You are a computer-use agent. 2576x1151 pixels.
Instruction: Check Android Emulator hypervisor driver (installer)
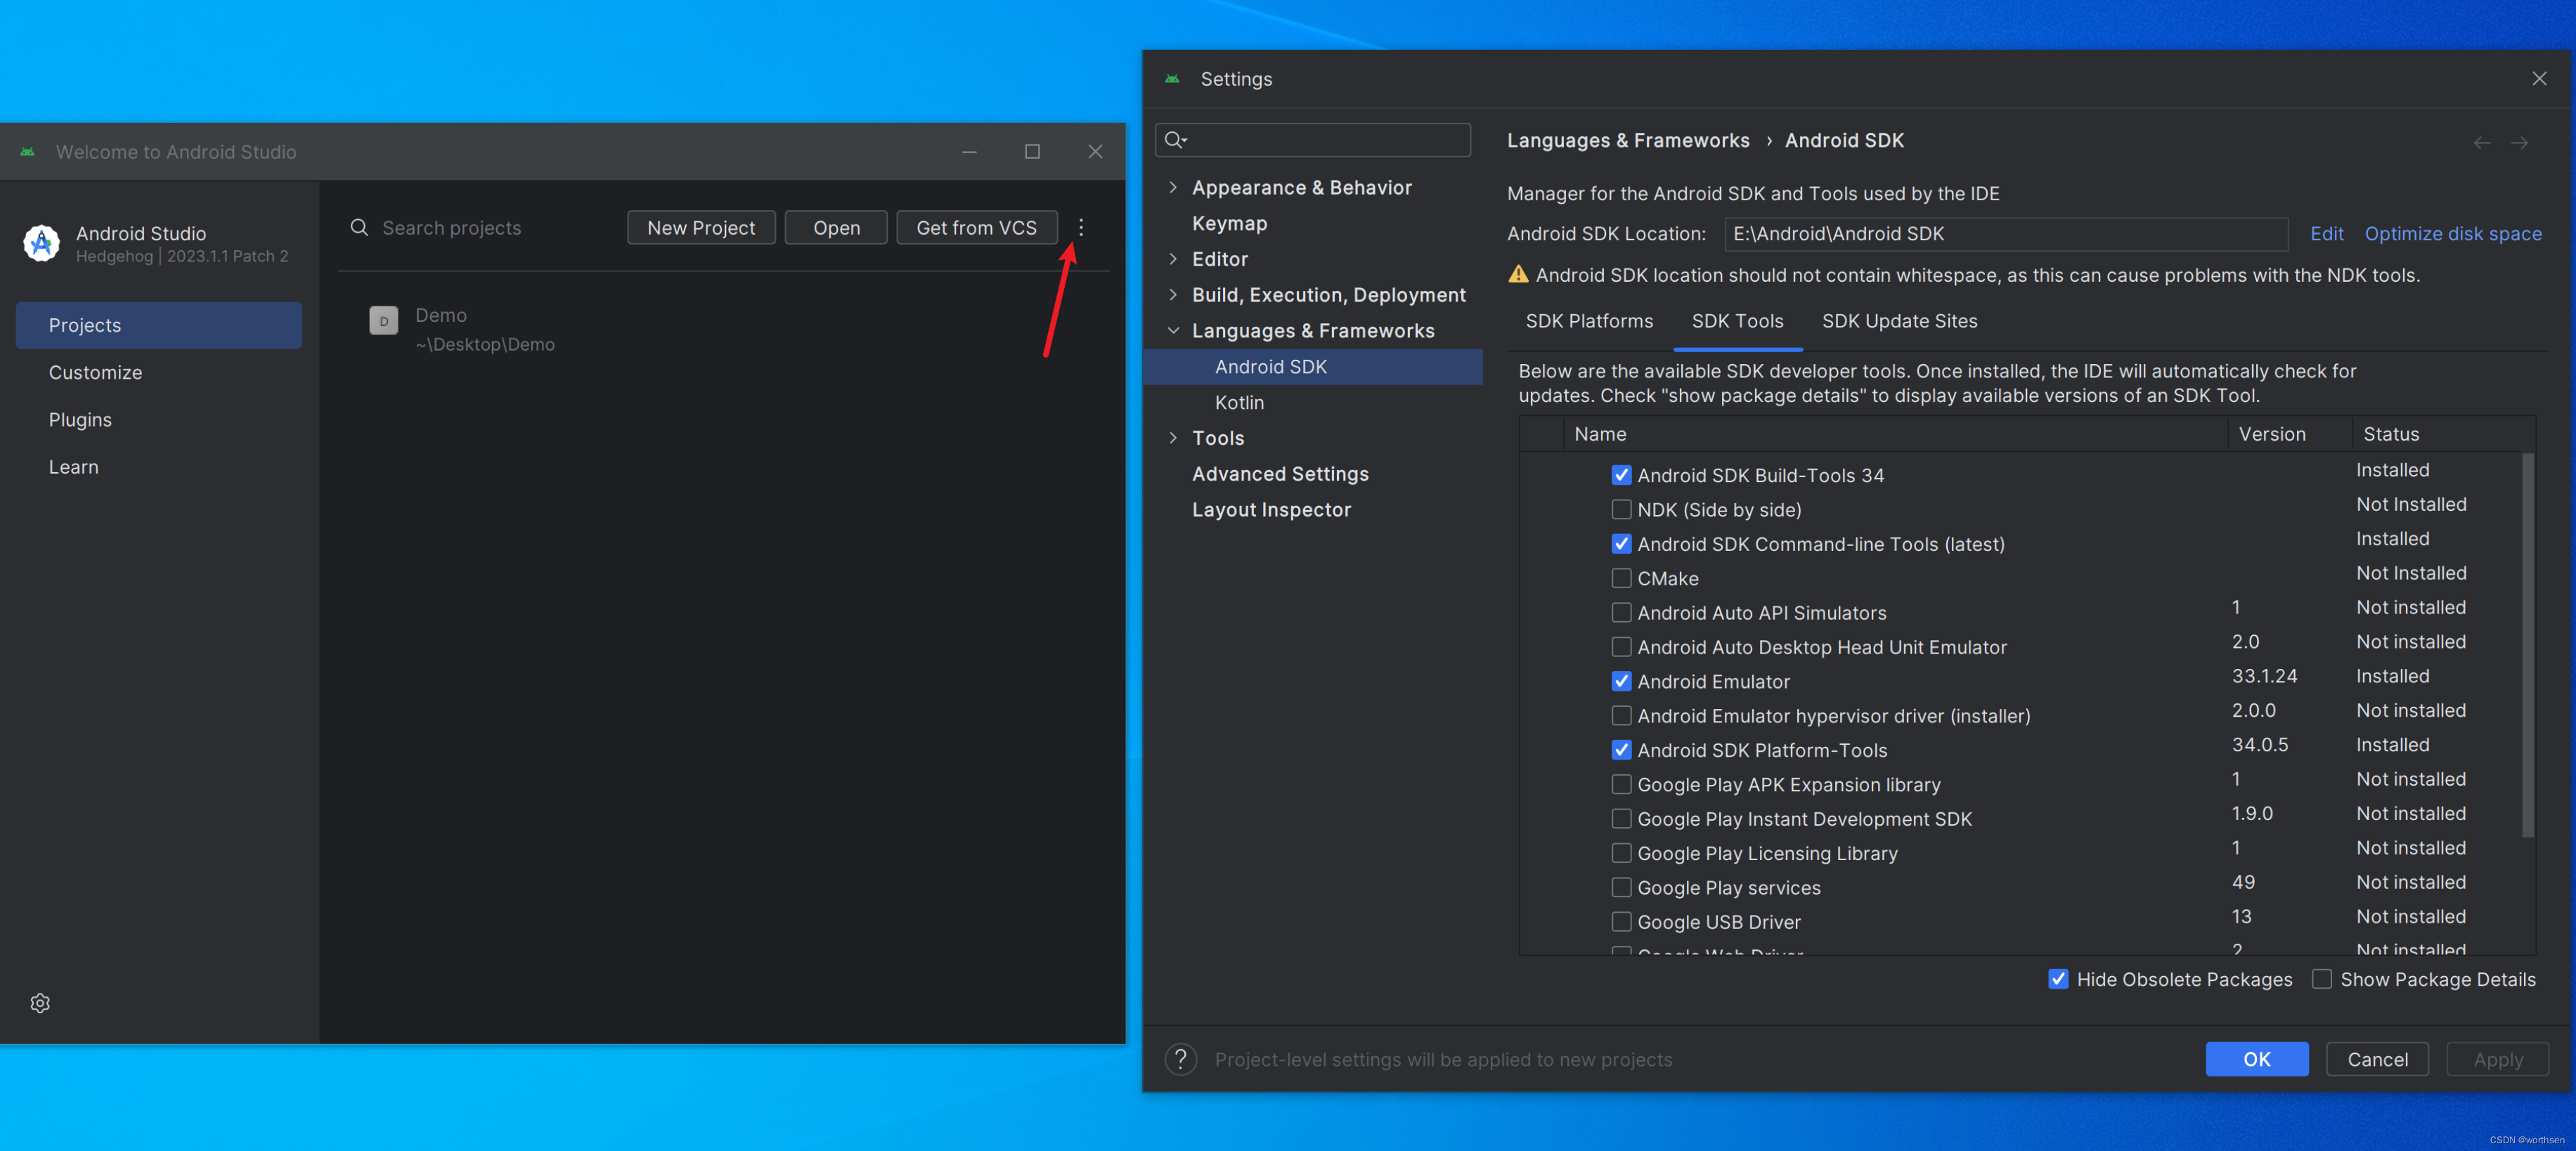pos(1621,715)
